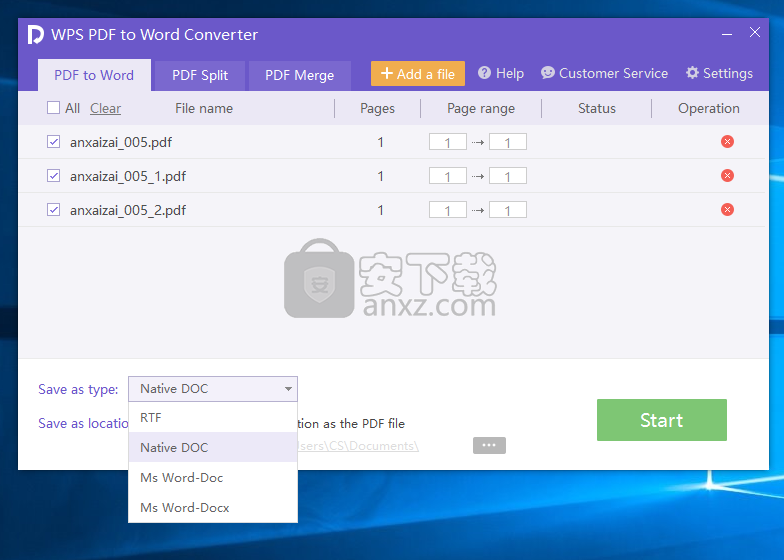Clear the file list via Clear link
The height and width of the screenshot is (560, 784).
tap(106, 108)
